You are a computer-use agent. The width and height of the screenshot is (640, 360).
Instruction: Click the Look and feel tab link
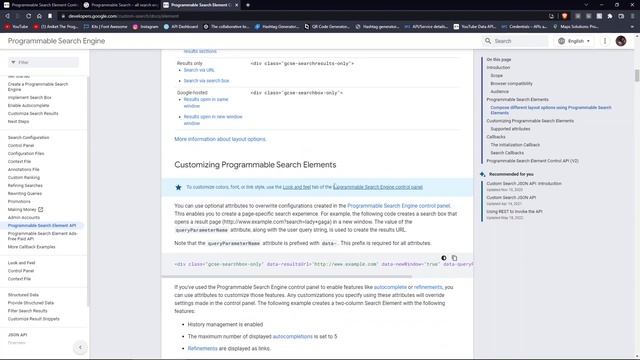[x=297, y=187]
